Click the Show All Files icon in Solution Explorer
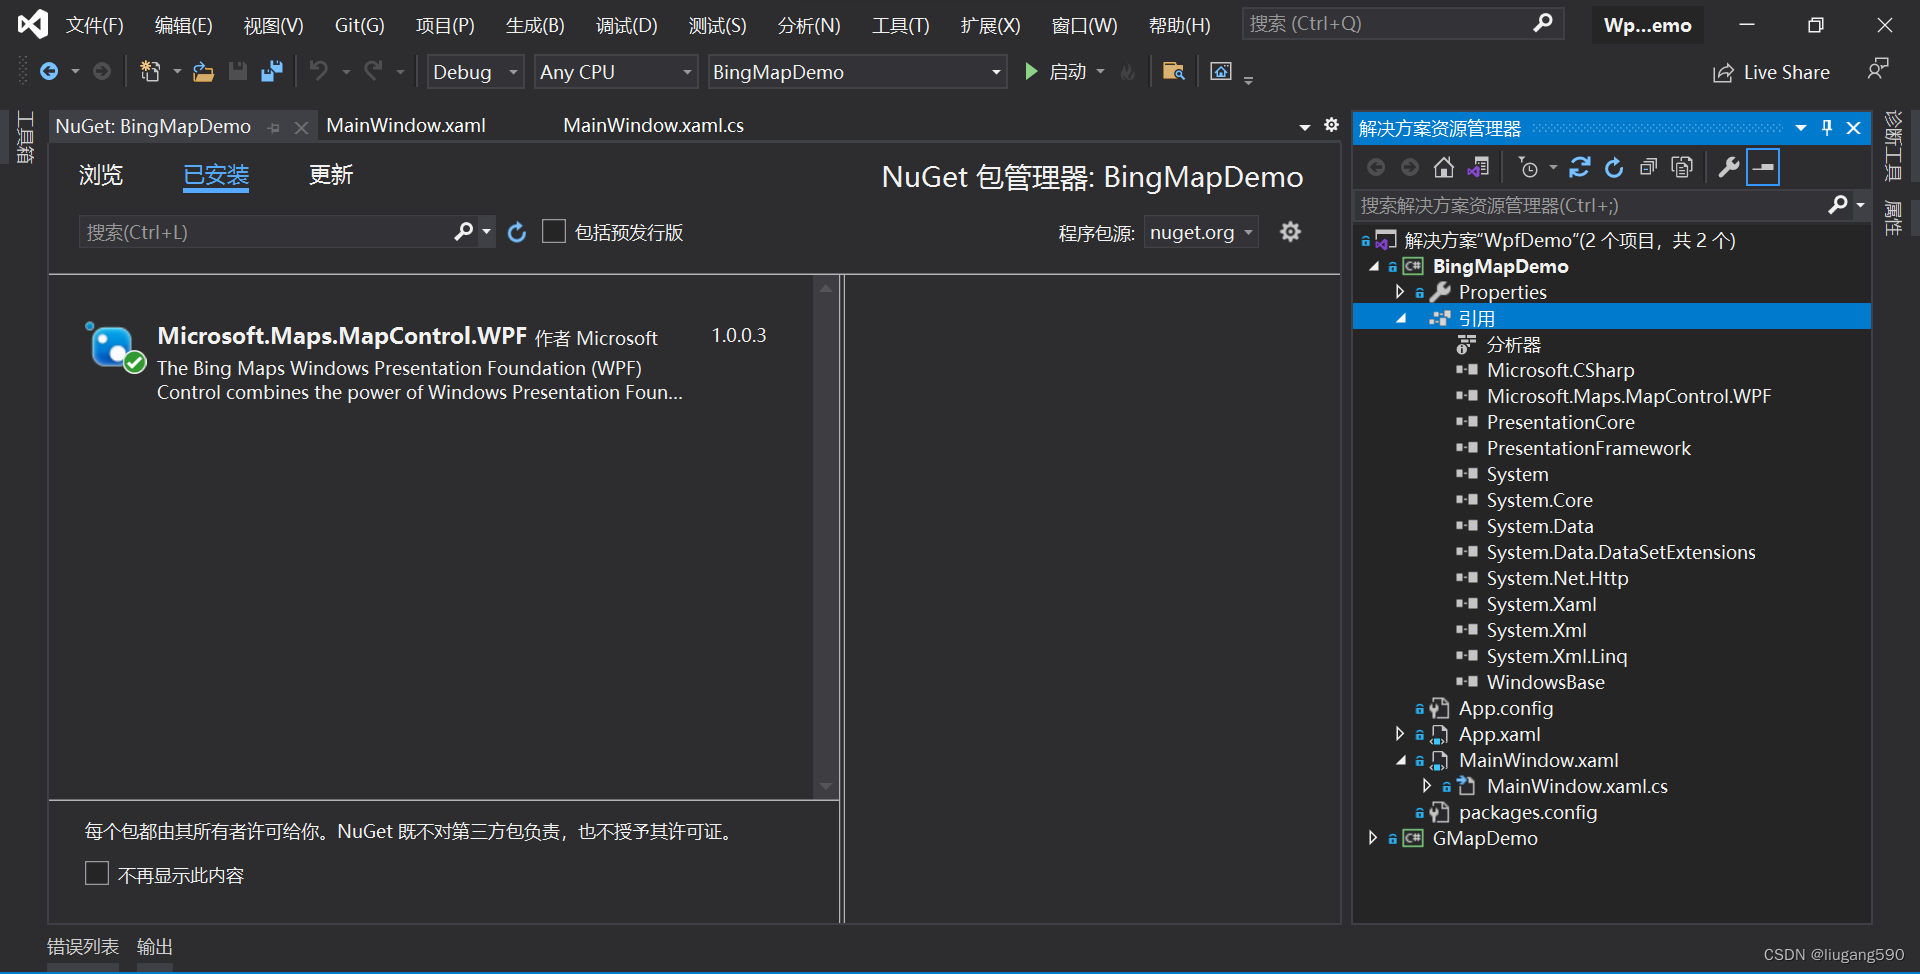This screenshot has width=1920, height=974. pyautogui.click(x=1682, y=167)
